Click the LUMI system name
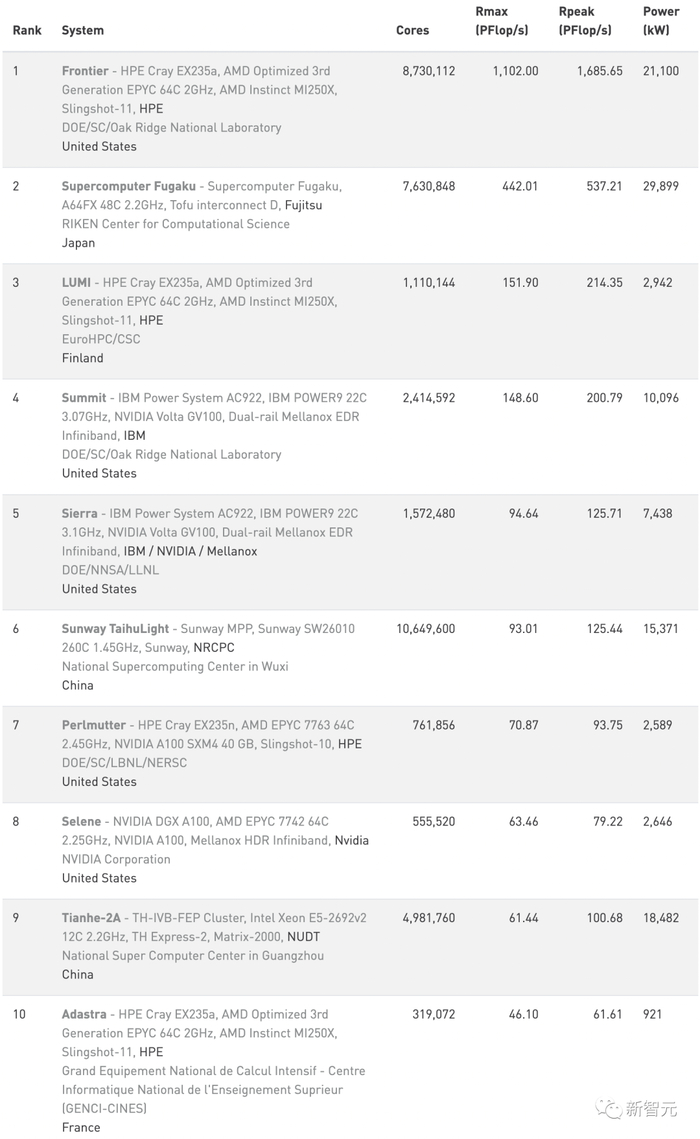Viewport: 700px width, 1139px height. pyautogui.click(x=76, y=283)
